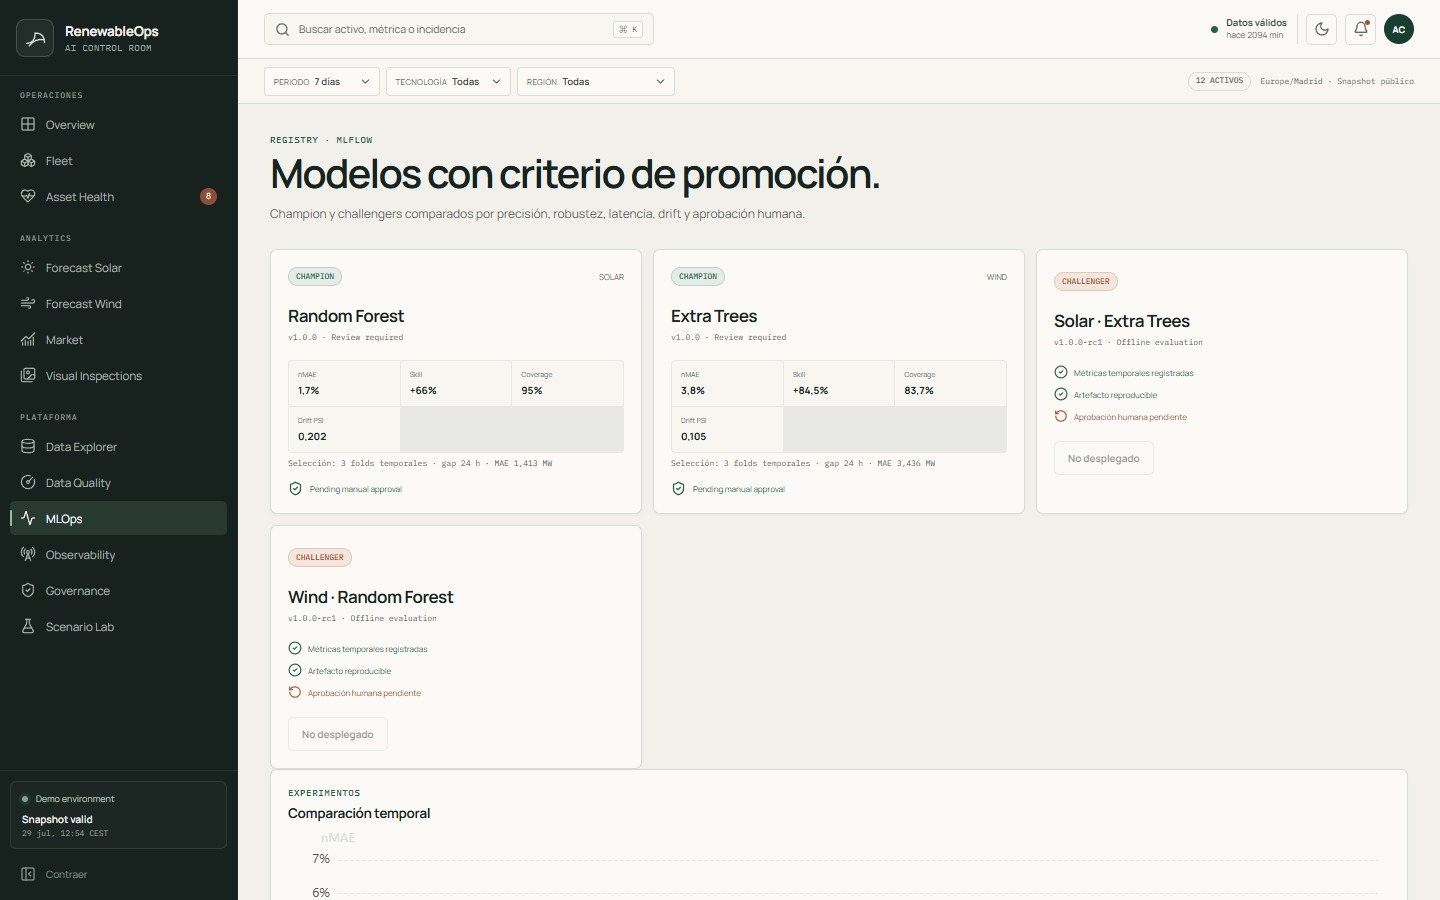Click the Asset Health heart icon
The width and height of the screenshot is (1440, 900).
coord(28,197)
